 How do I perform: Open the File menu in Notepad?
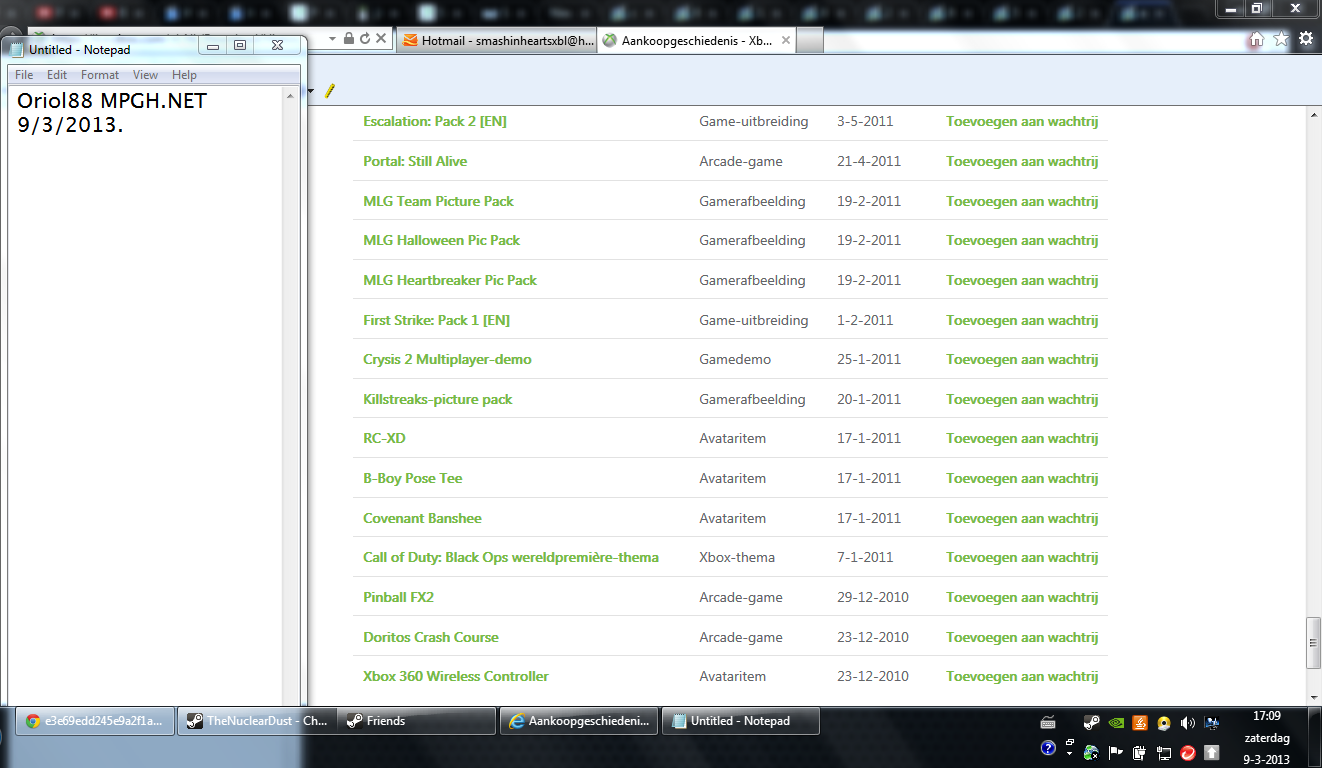[24, 75]
